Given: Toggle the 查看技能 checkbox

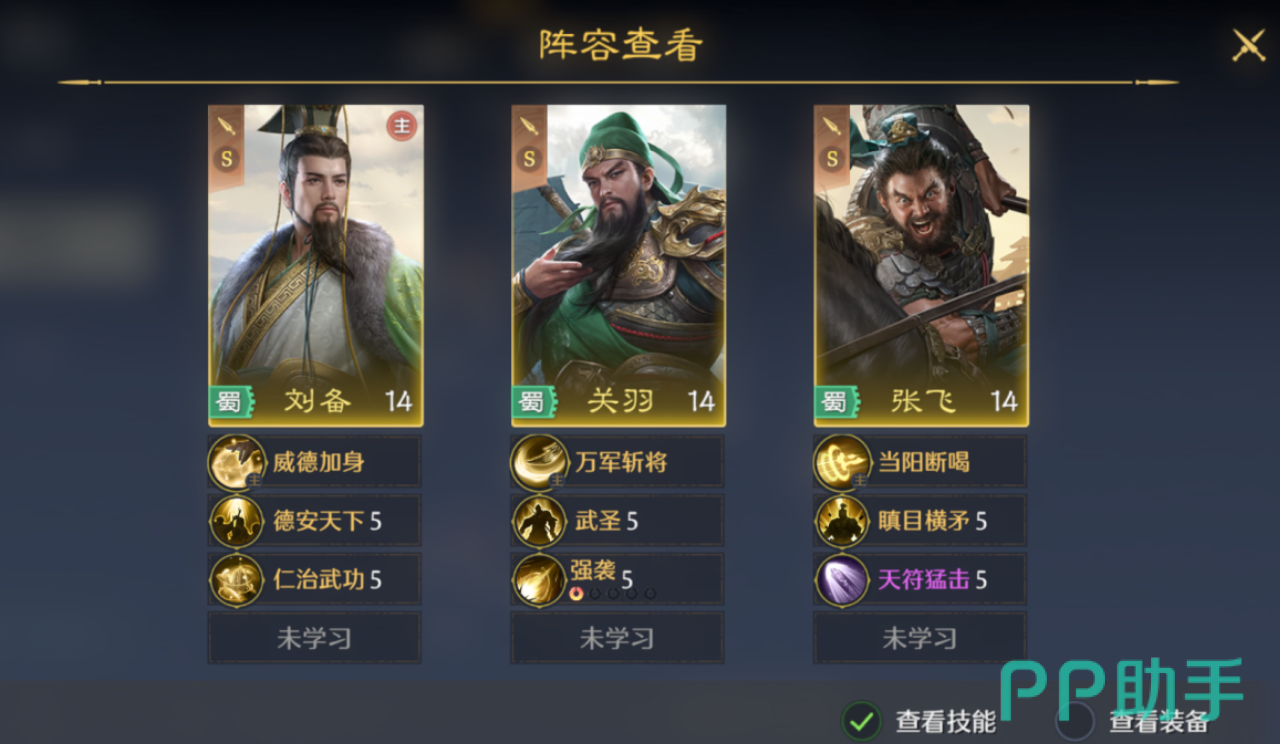Looking at the screenshot, I should point(861,720).
